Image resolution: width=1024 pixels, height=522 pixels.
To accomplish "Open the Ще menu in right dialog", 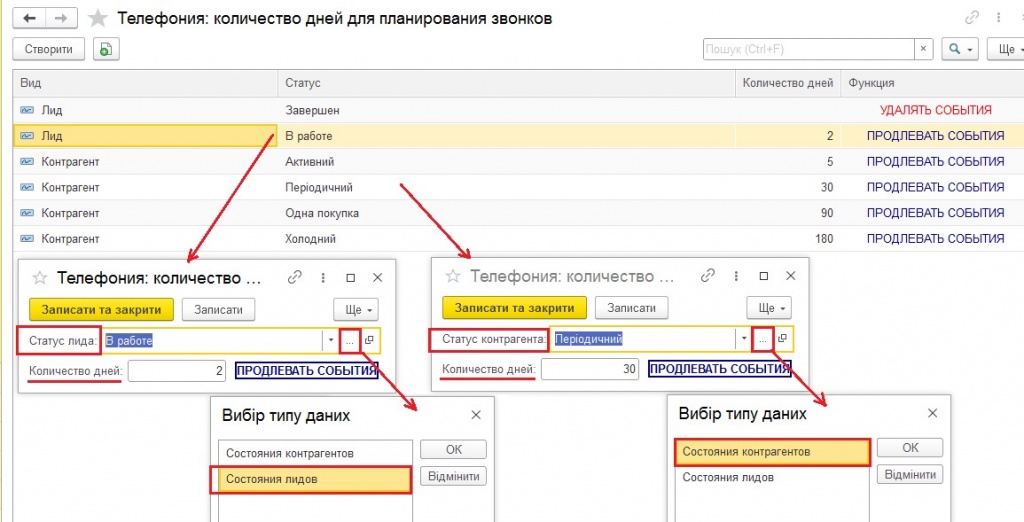I will (768, 308).
